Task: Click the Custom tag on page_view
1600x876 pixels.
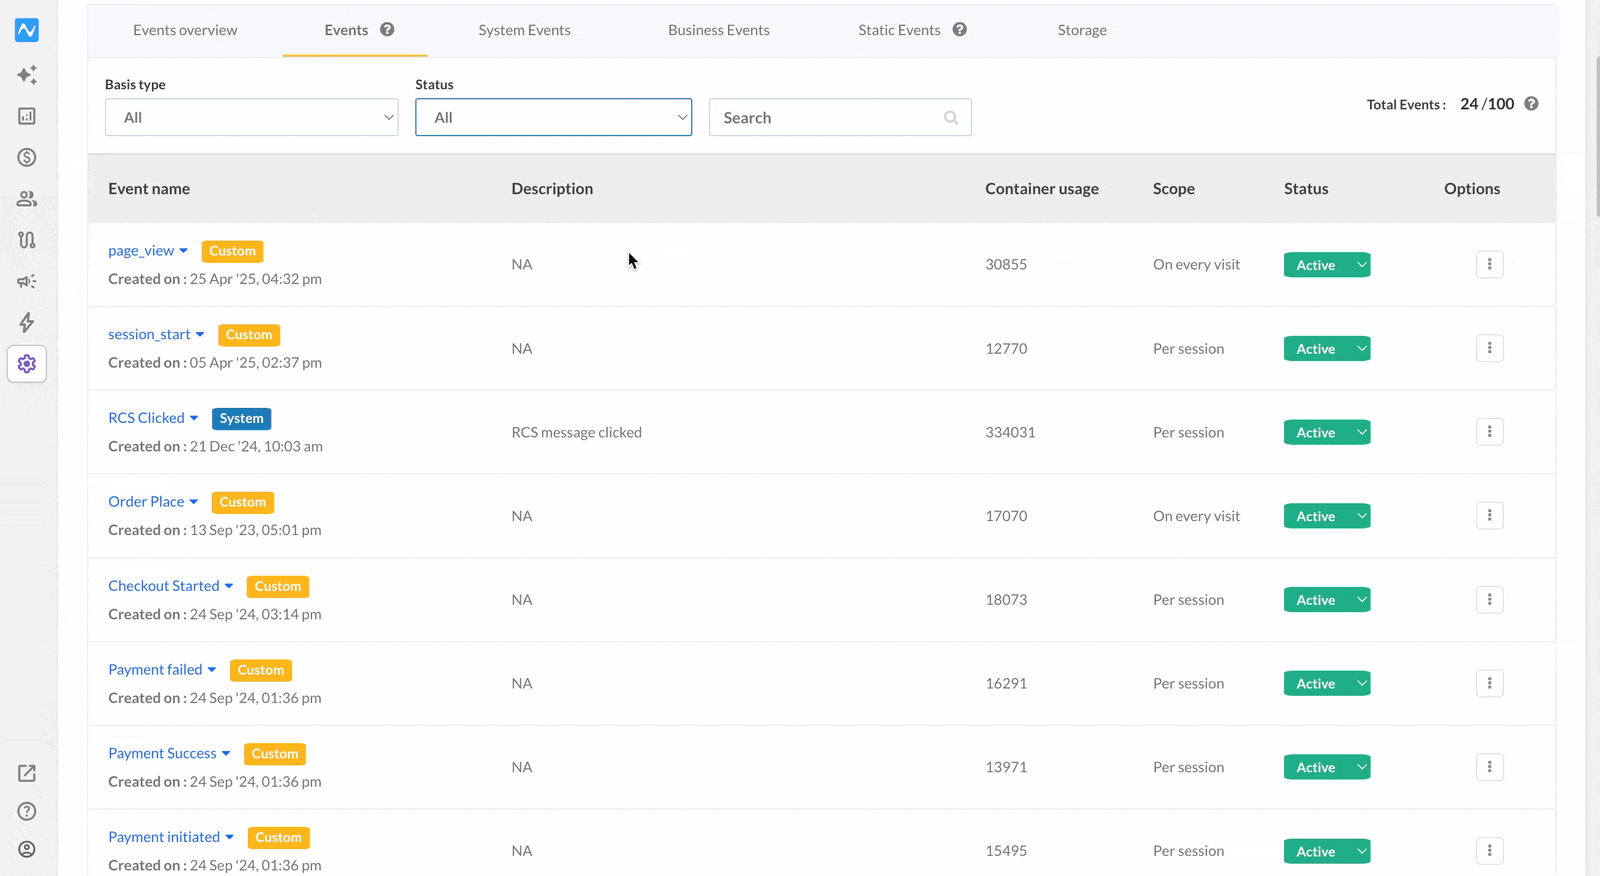Action: coord(233,251)
